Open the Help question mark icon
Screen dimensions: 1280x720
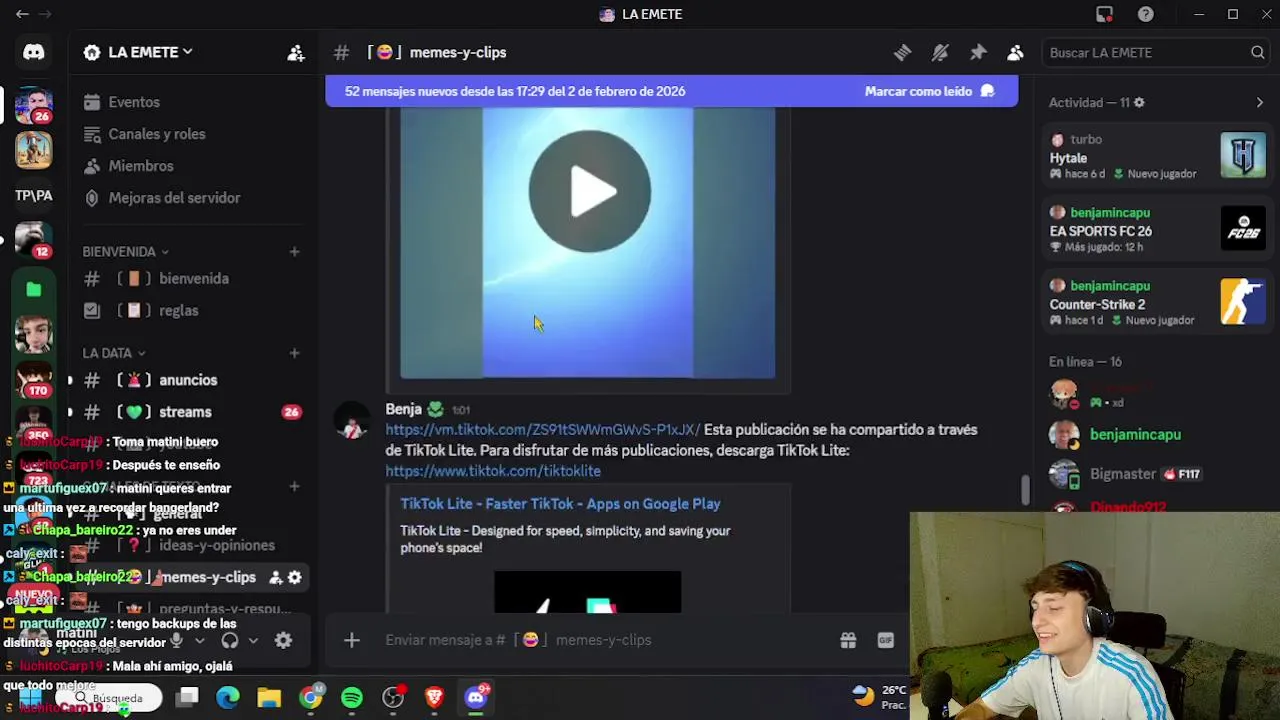pyautogui.click(x=1146, y=14)
